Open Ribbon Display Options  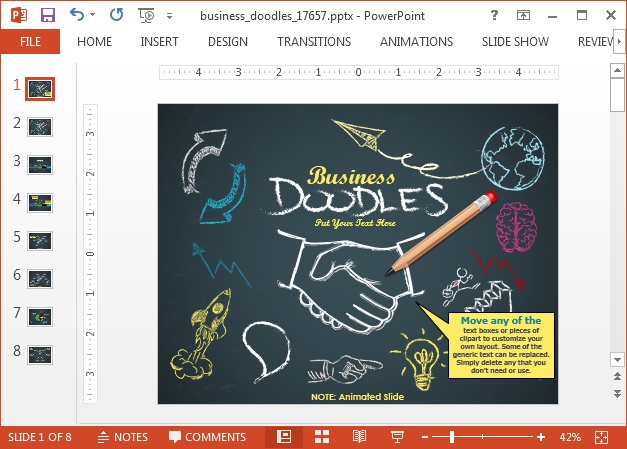click(x=524, y=16)
